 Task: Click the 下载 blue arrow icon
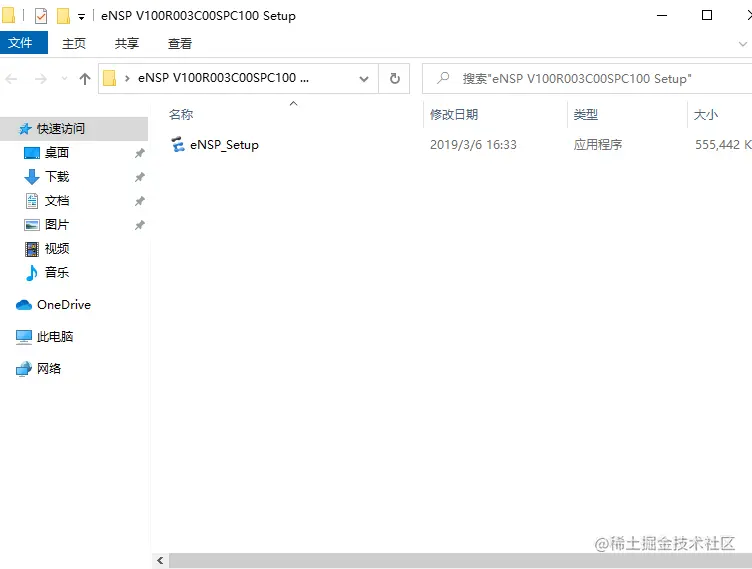32,177
